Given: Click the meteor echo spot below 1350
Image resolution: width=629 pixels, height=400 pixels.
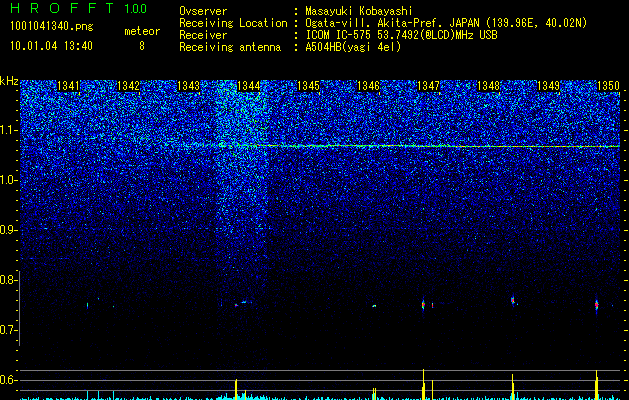Looking at the screenshot, I should pos(597,305).
